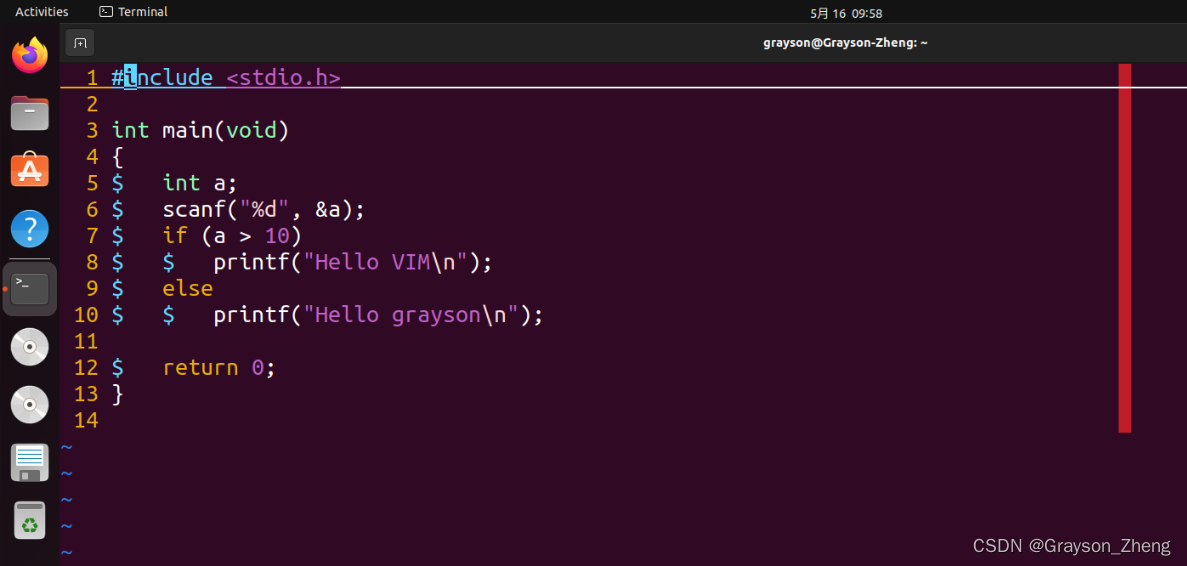
Task: Open the Trash in the dock
Action: [x=30, y=521]
